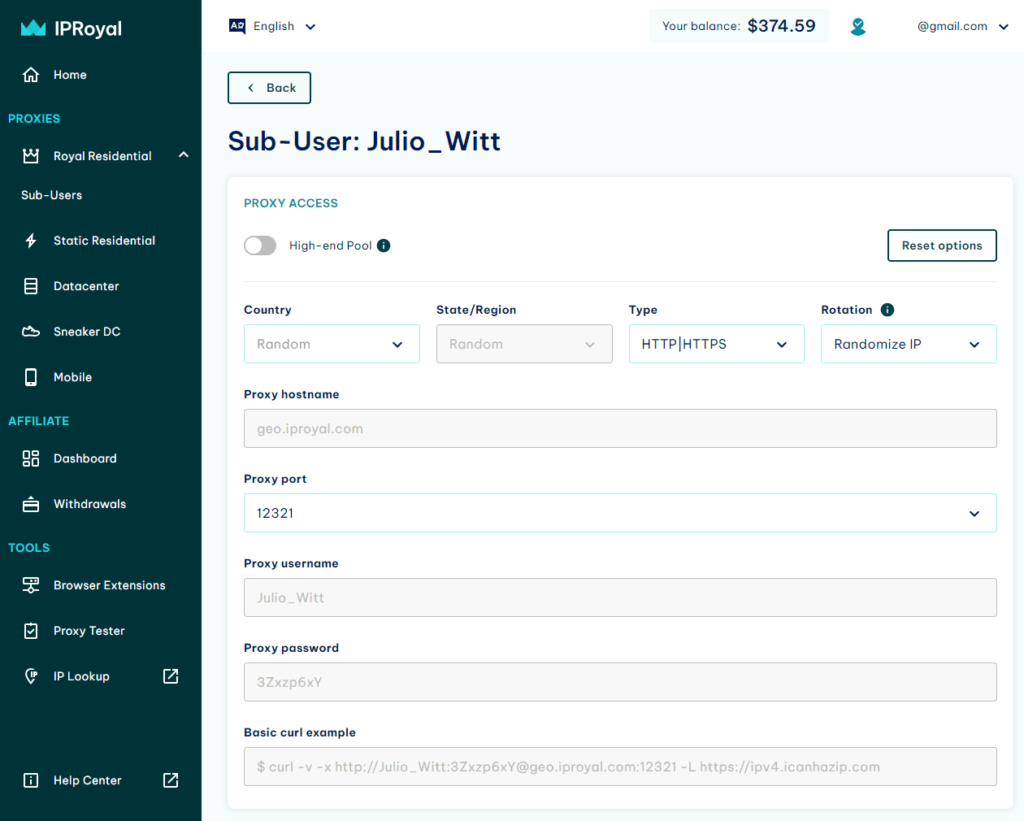This screenshot has width=1024, height=821.
Task: Click the Basic curl example field
Action: point(620,766)
